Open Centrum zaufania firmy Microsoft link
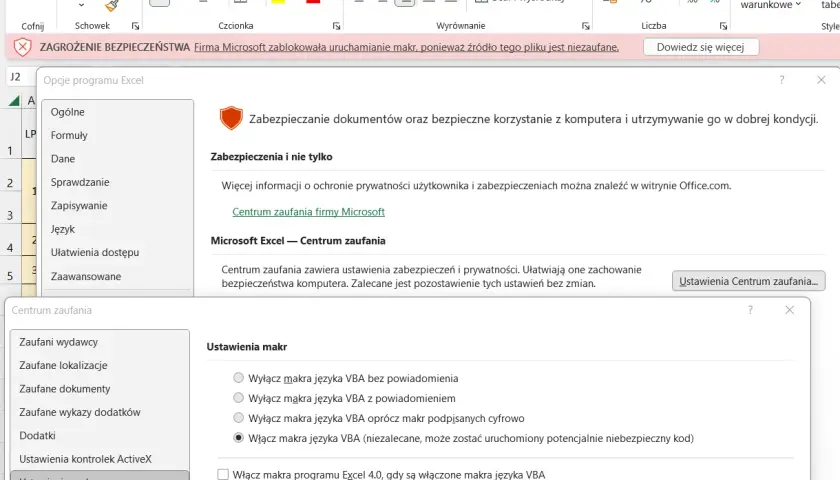 click(x=309, y=212)
